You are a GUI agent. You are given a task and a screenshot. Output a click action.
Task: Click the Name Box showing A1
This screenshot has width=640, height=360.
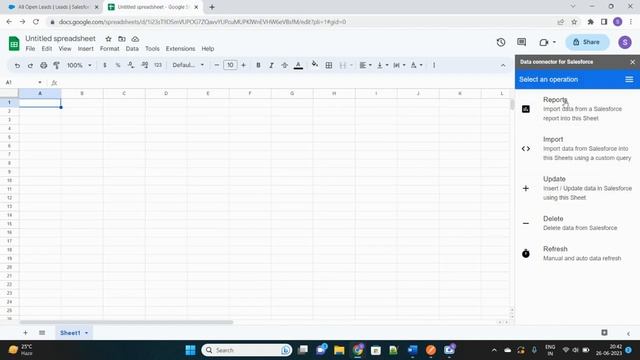(x=23, y=82)
